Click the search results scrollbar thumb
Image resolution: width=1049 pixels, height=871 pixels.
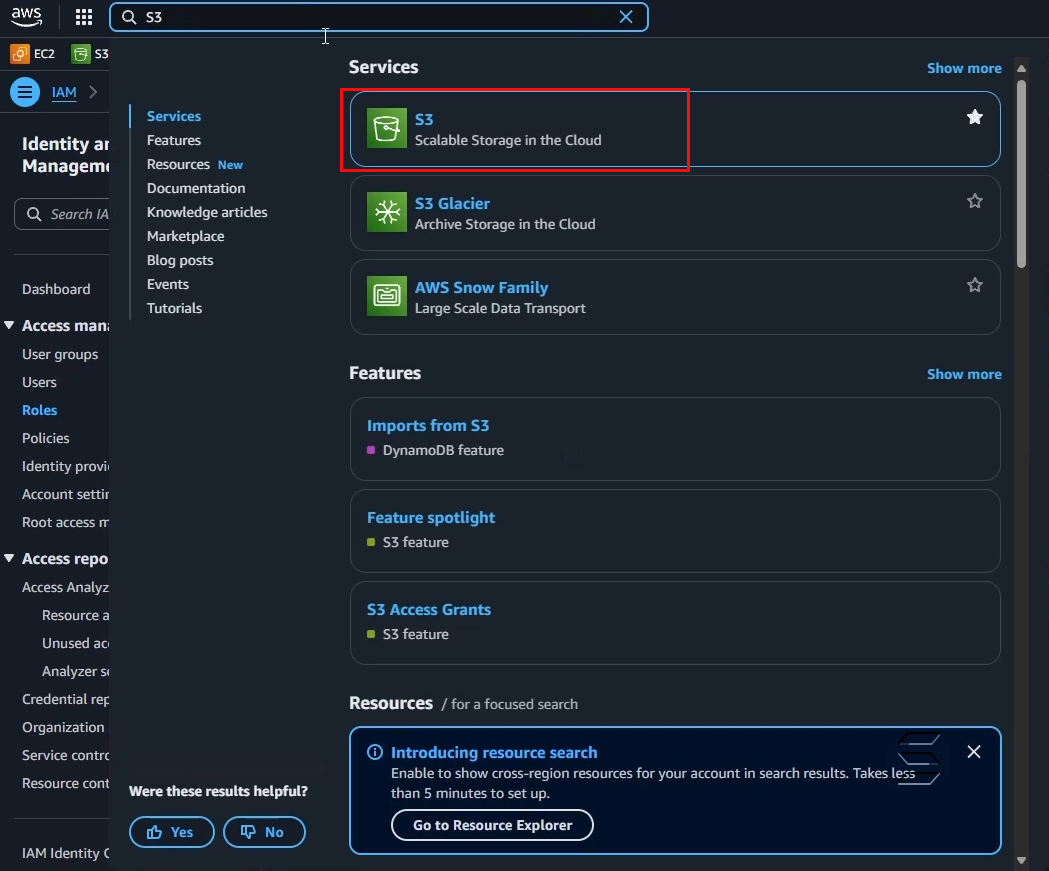pyautogui.click(x=1021, y=174)
